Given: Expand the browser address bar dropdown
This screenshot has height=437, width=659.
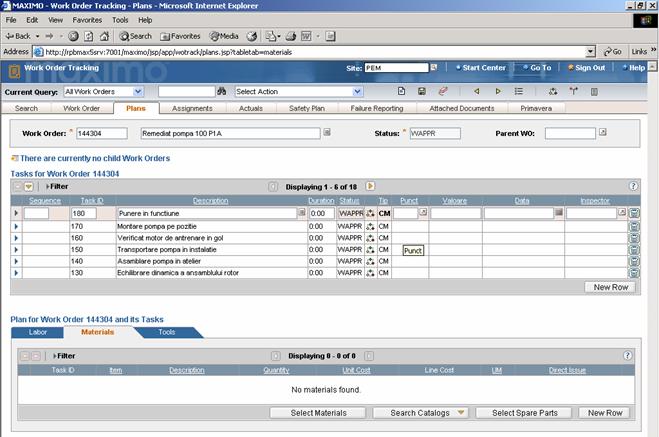Looking at the screenshot, I should [590, 52].
